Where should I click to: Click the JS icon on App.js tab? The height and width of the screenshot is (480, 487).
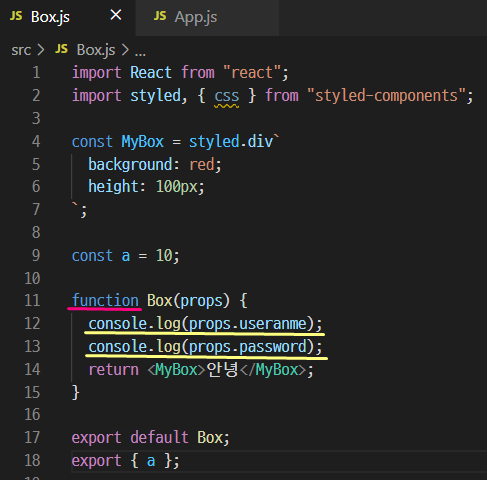point(160,16)
